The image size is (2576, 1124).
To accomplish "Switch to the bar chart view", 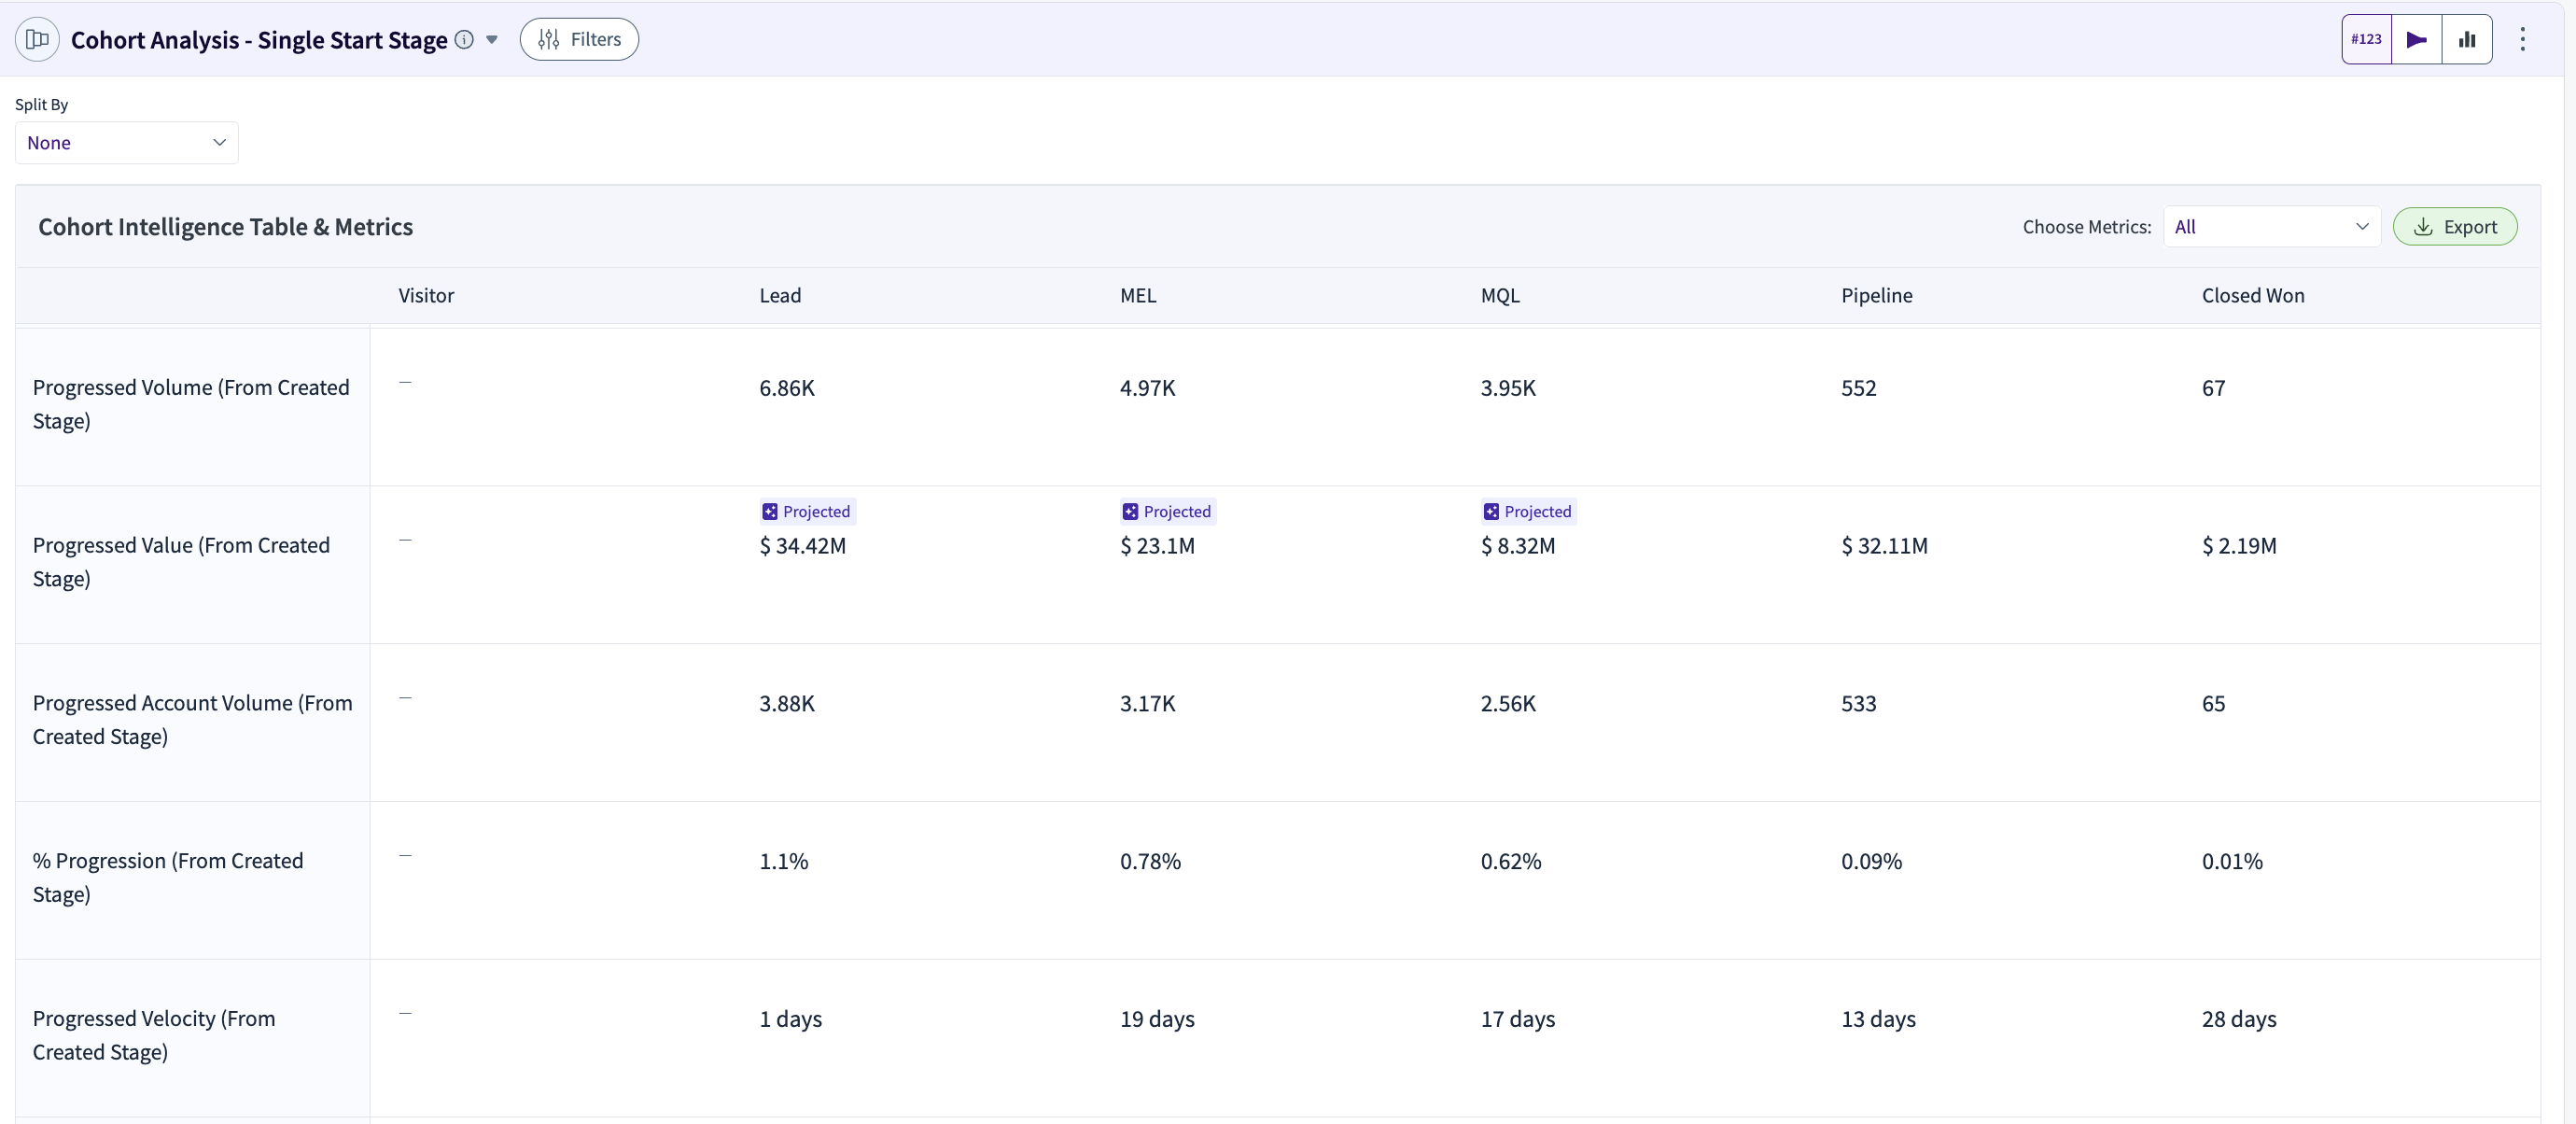I will click(2467, 39).
